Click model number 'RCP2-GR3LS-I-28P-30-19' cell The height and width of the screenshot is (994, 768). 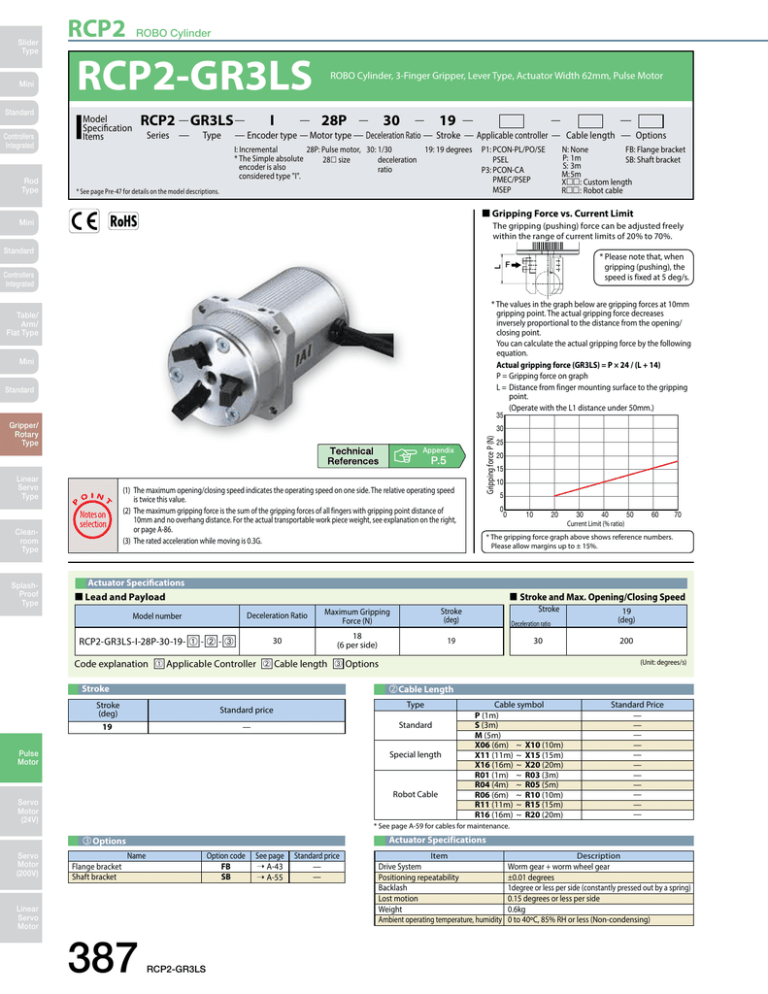tap(157, 641)
